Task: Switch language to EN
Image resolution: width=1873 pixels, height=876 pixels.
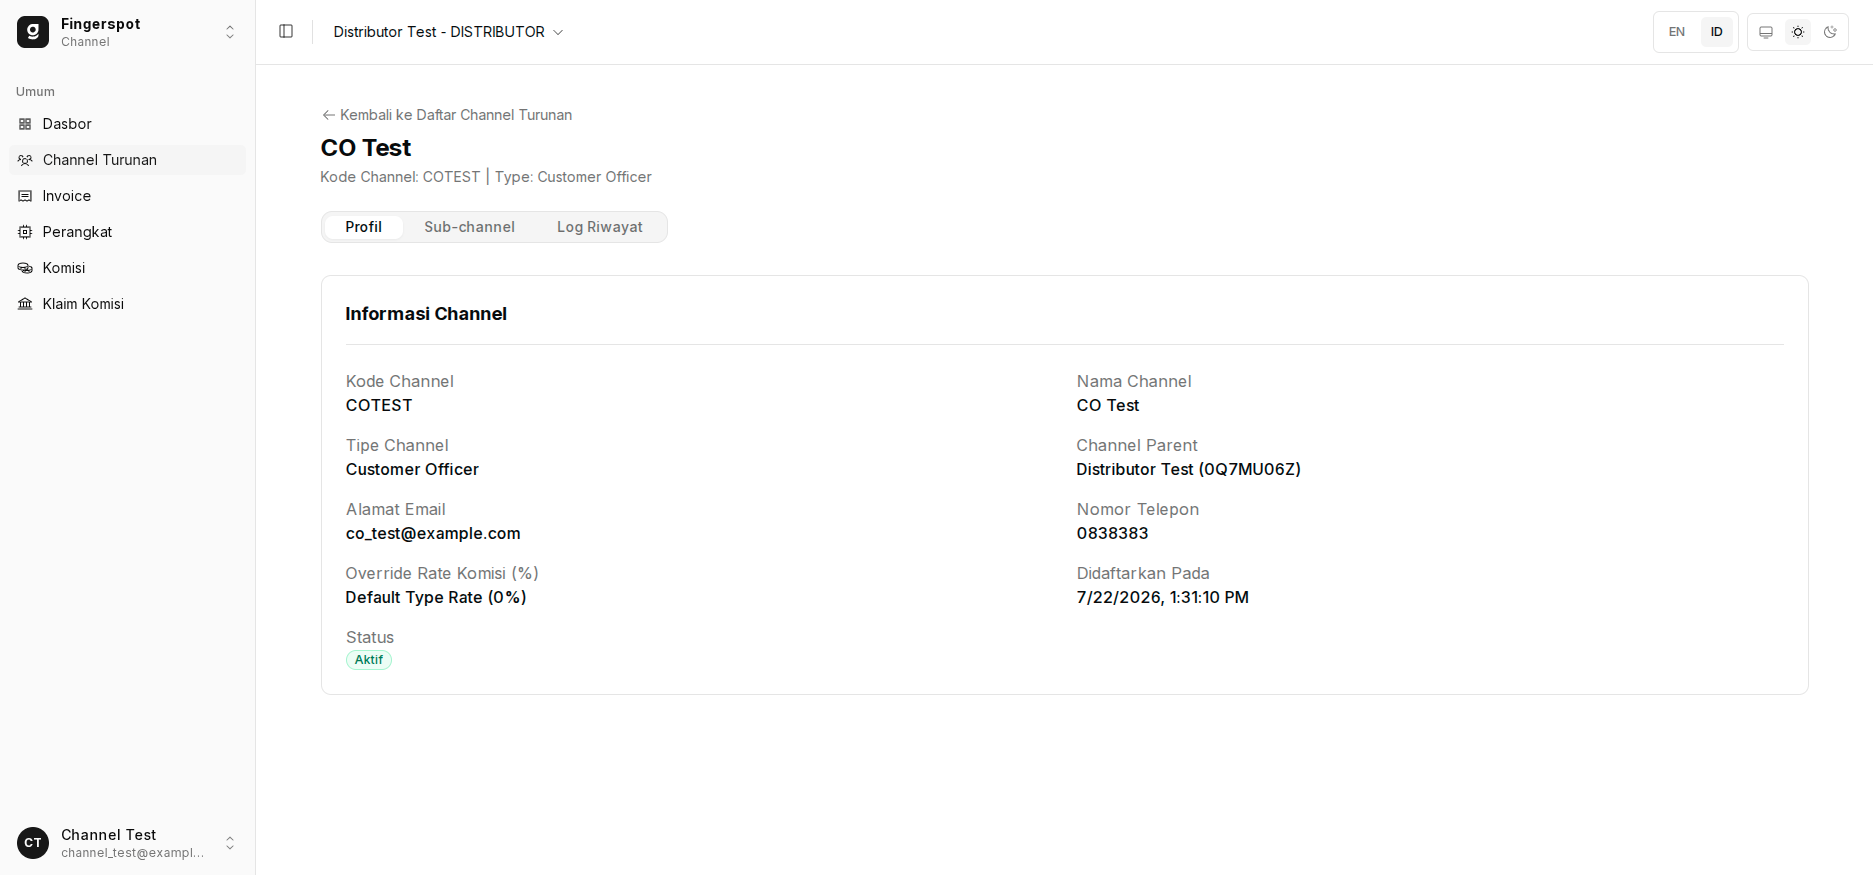Action: pos(1677,32)
